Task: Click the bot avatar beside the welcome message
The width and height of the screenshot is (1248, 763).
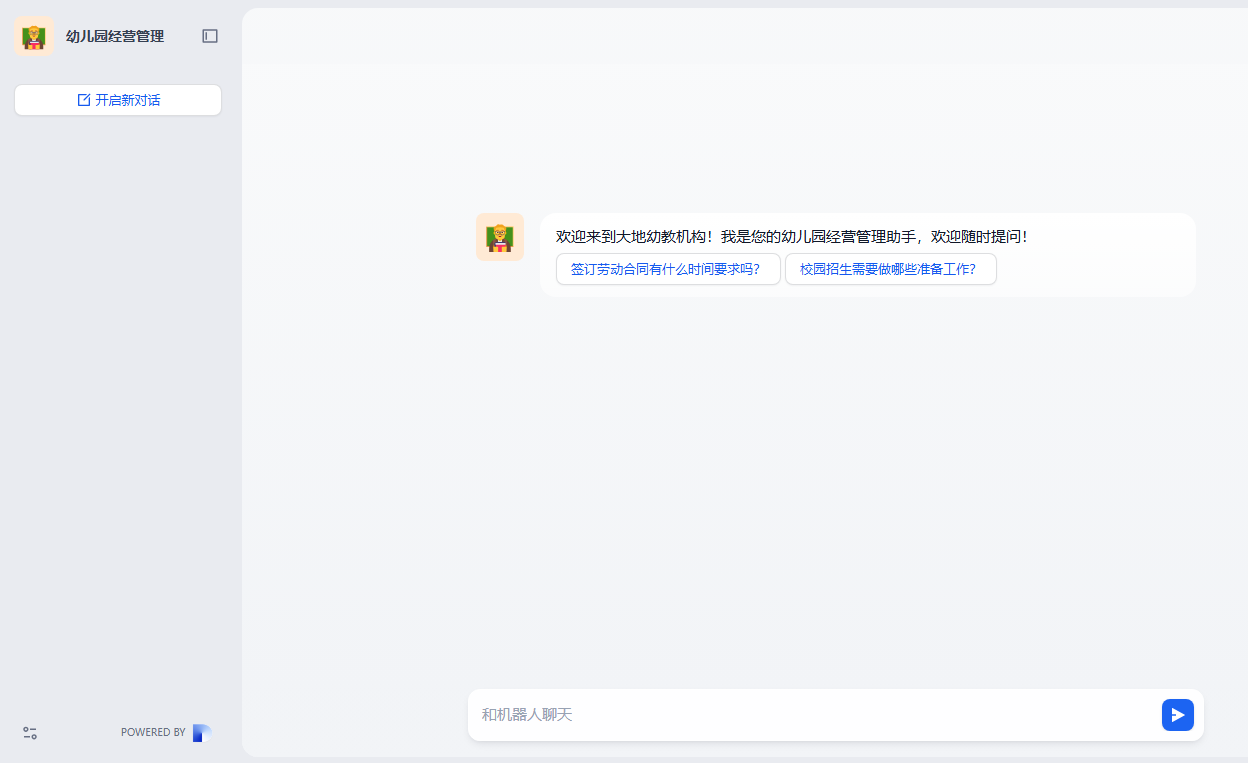Action: [499, 237]
